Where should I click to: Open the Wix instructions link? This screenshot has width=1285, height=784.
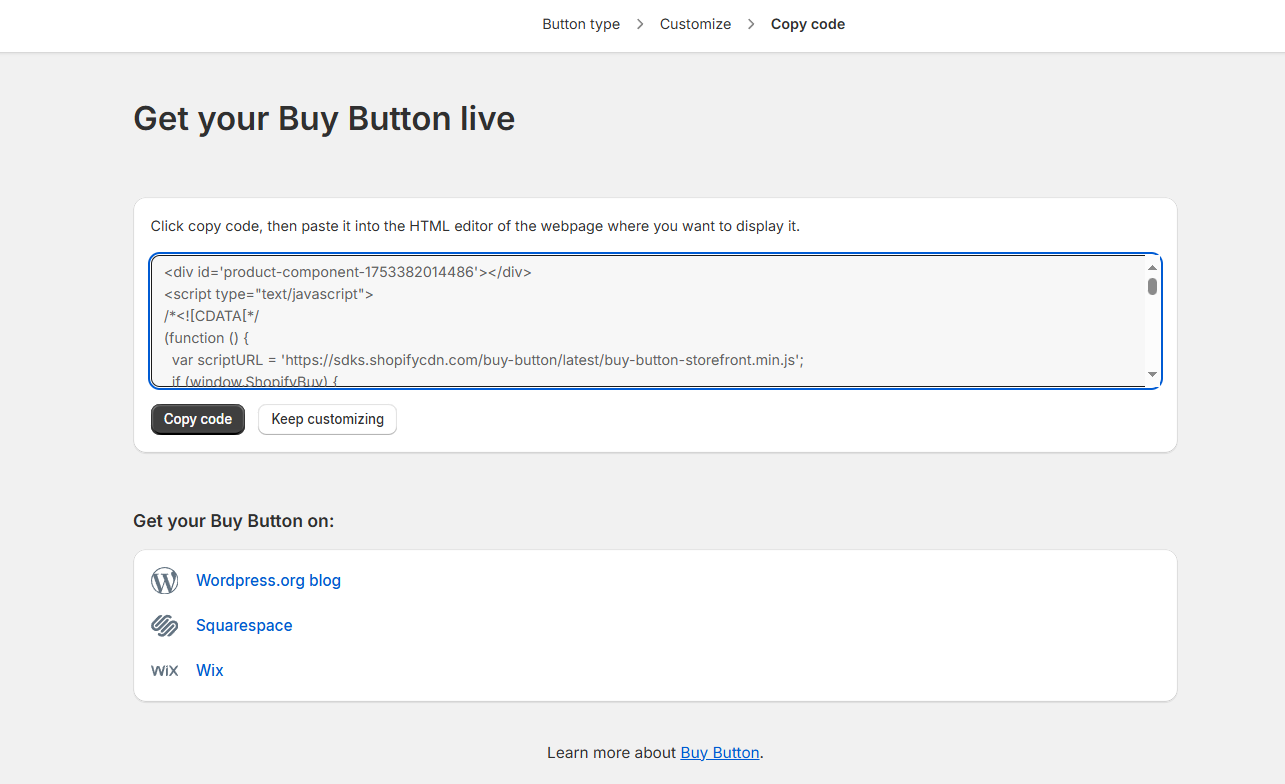(210, 670)
